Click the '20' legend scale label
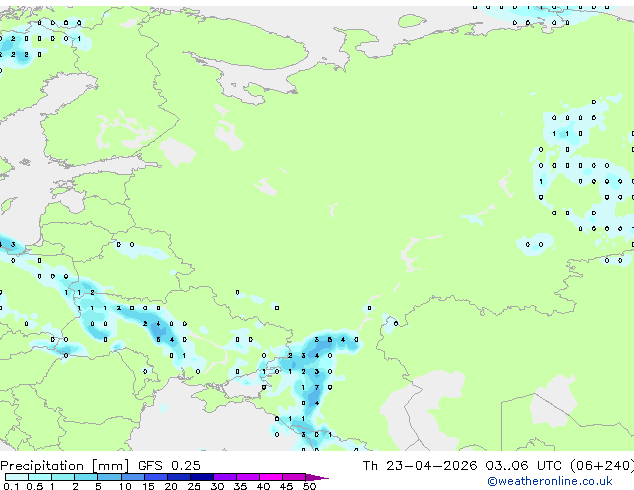 [171, 486]
